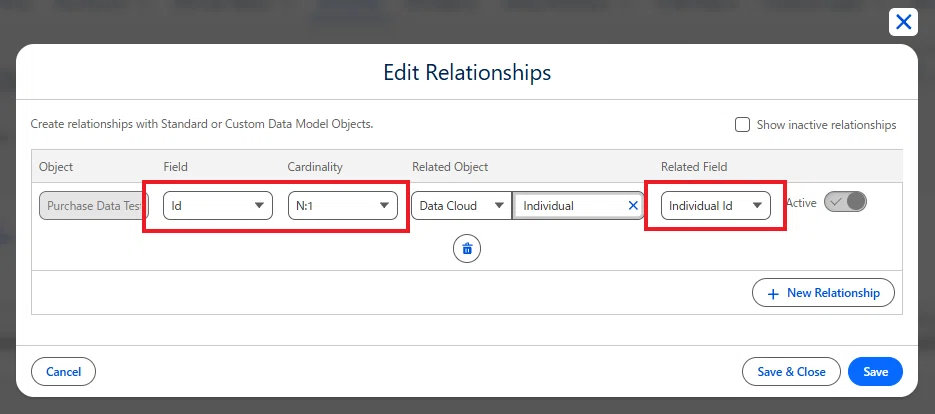The width and height of the screenshot is (935, 414).
Task: Click the Cardinality column header
Action: pos(315,167)
